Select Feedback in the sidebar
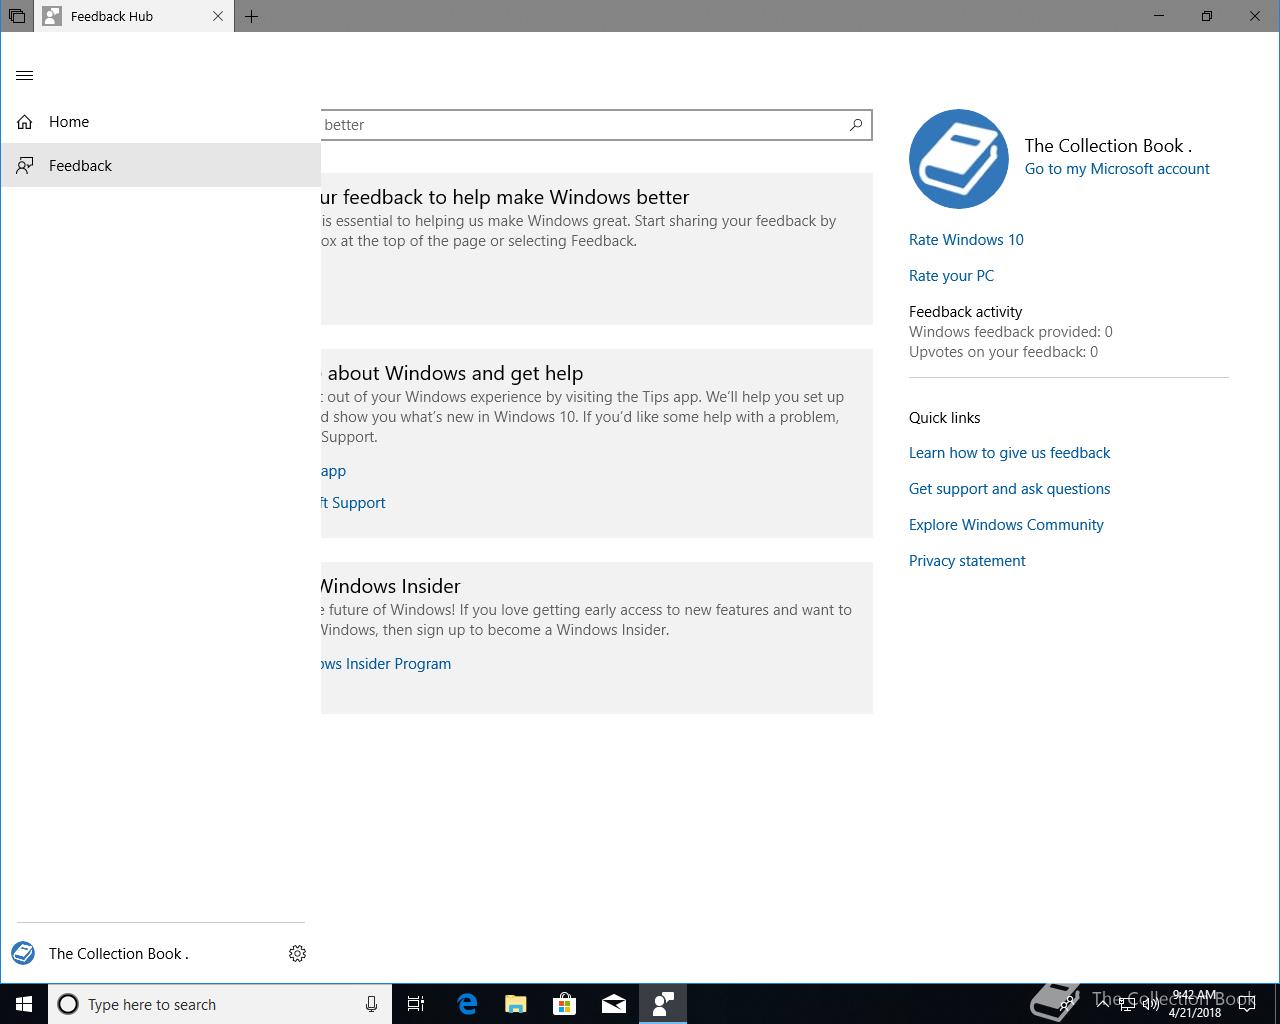Viewport: 1280px width, 1024px height. tap(160, 165)
